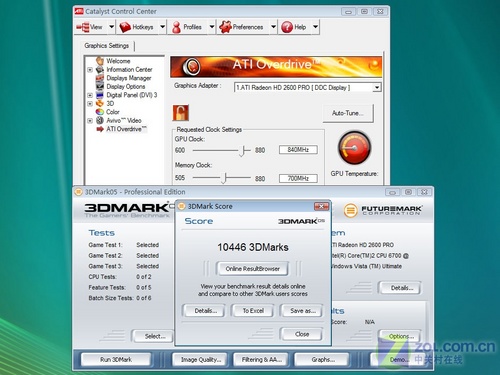Click the Graphs button

pos(323,359)
